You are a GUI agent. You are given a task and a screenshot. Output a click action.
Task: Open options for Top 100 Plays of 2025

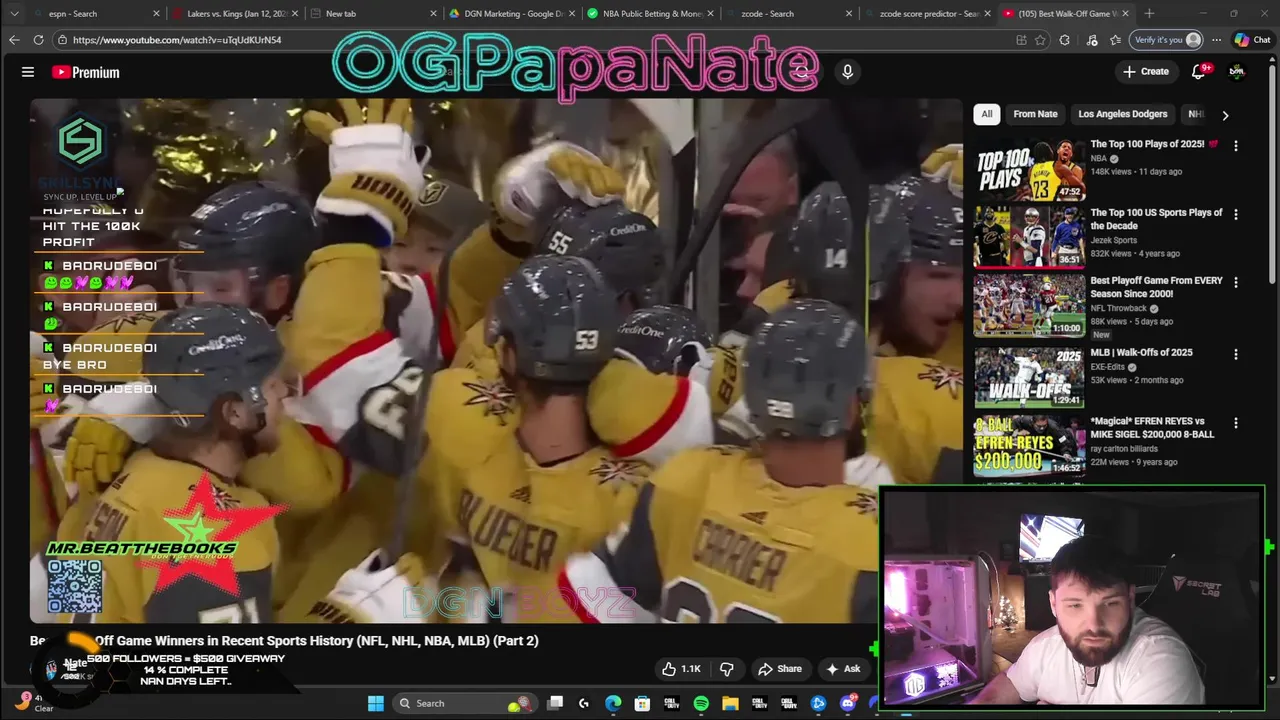point(1236,146)
